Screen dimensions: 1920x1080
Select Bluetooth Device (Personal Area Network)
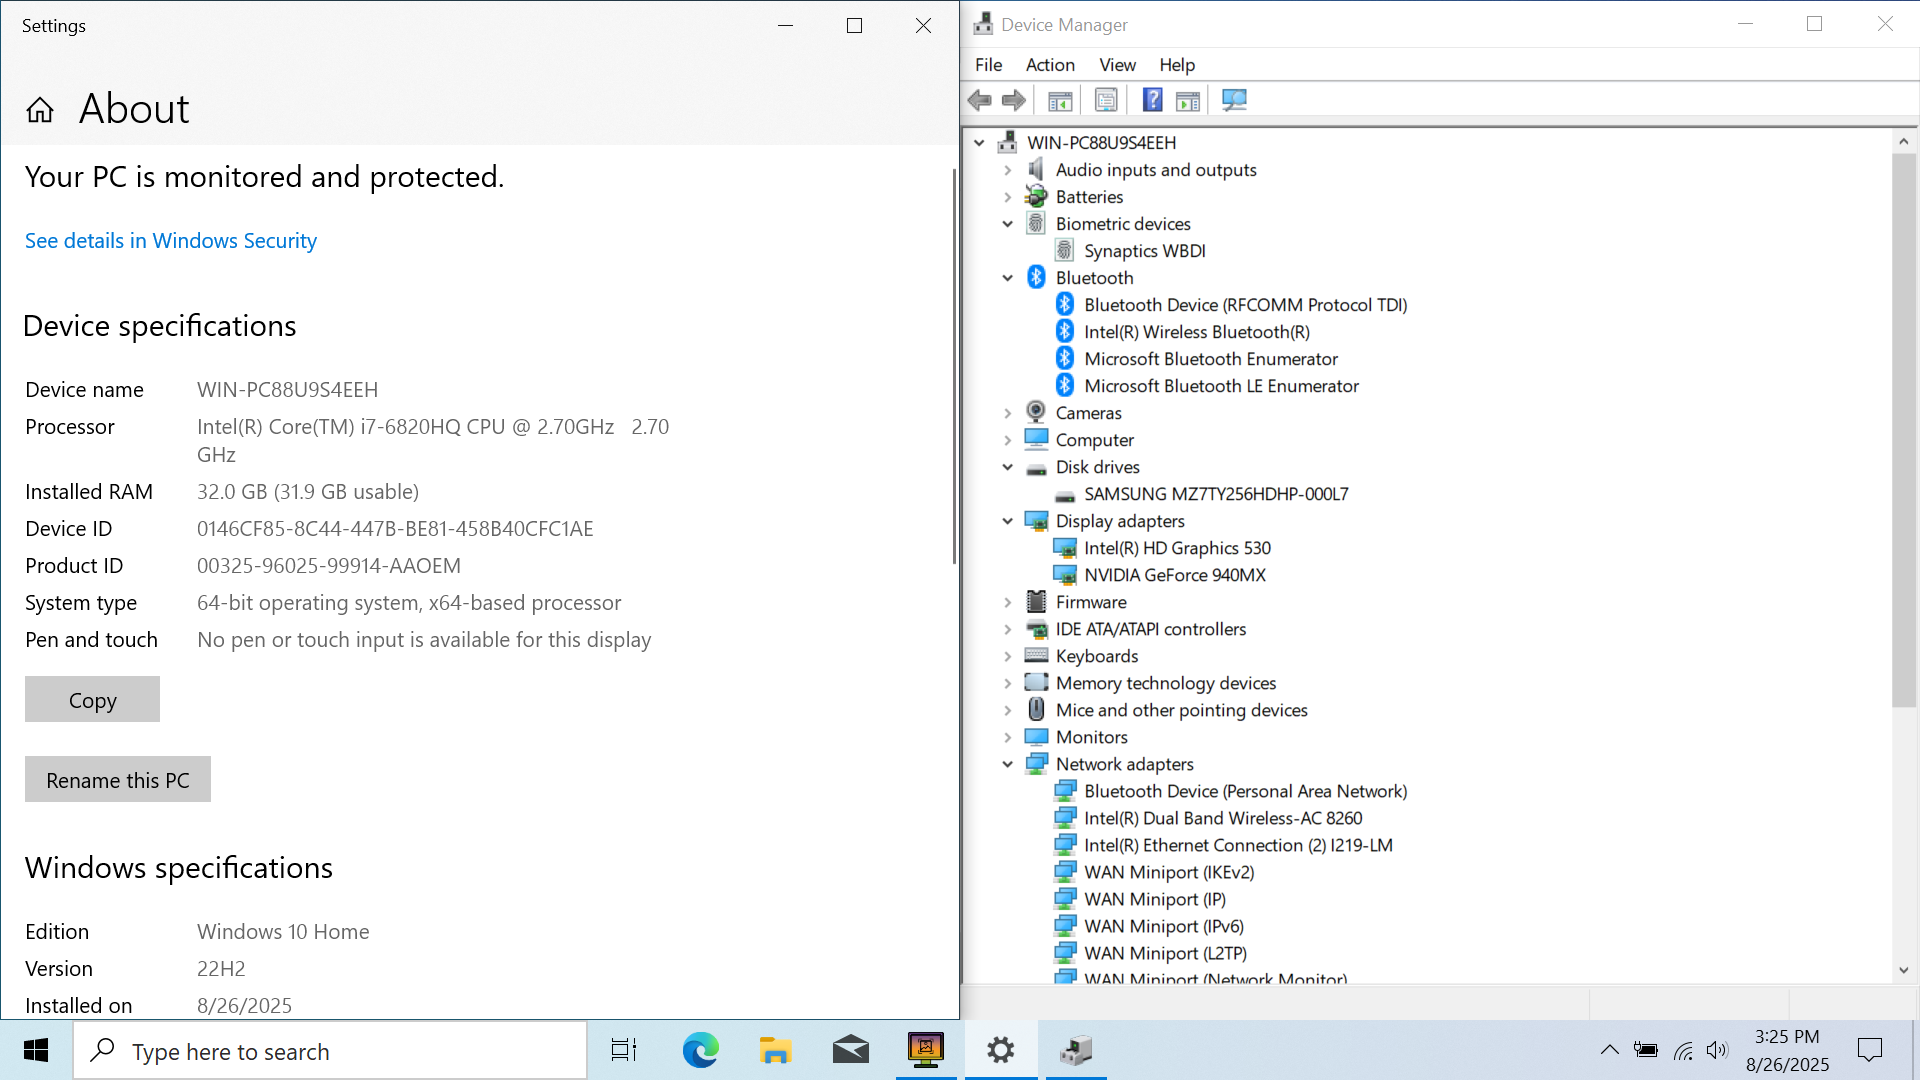click(x=1245, y=791)
